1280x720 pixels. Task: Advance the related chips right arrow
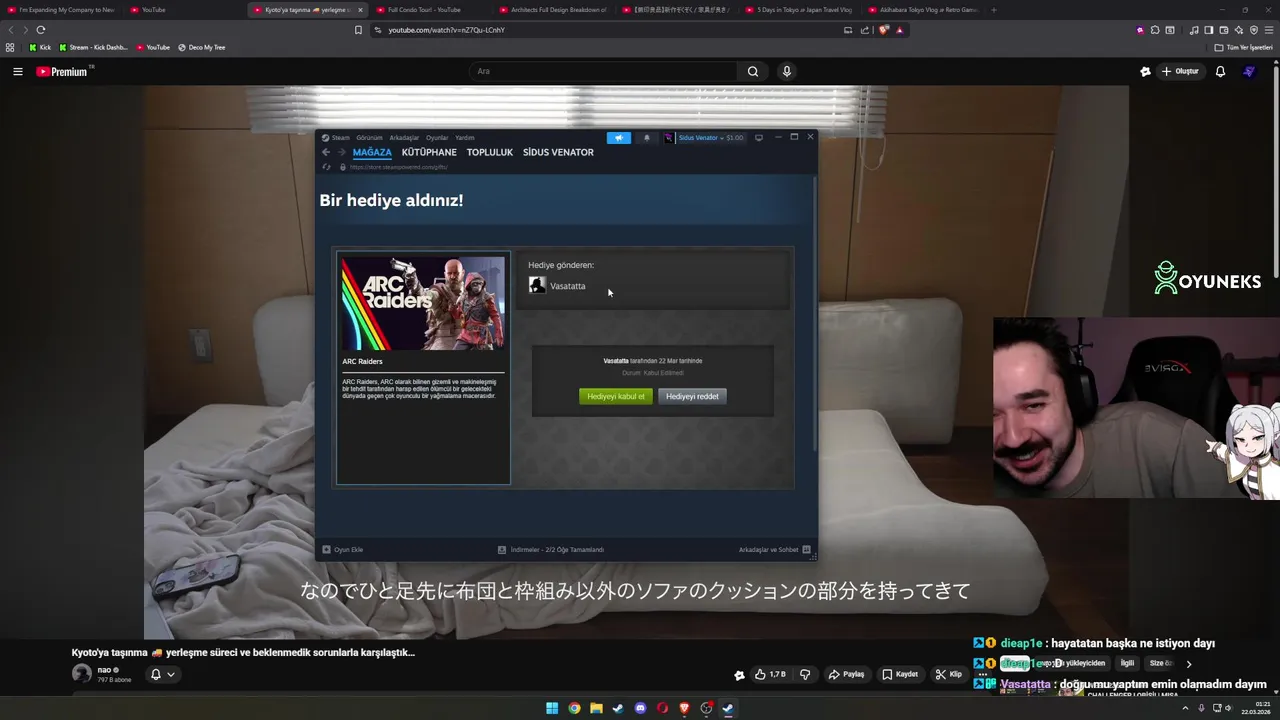point(1188,663)
